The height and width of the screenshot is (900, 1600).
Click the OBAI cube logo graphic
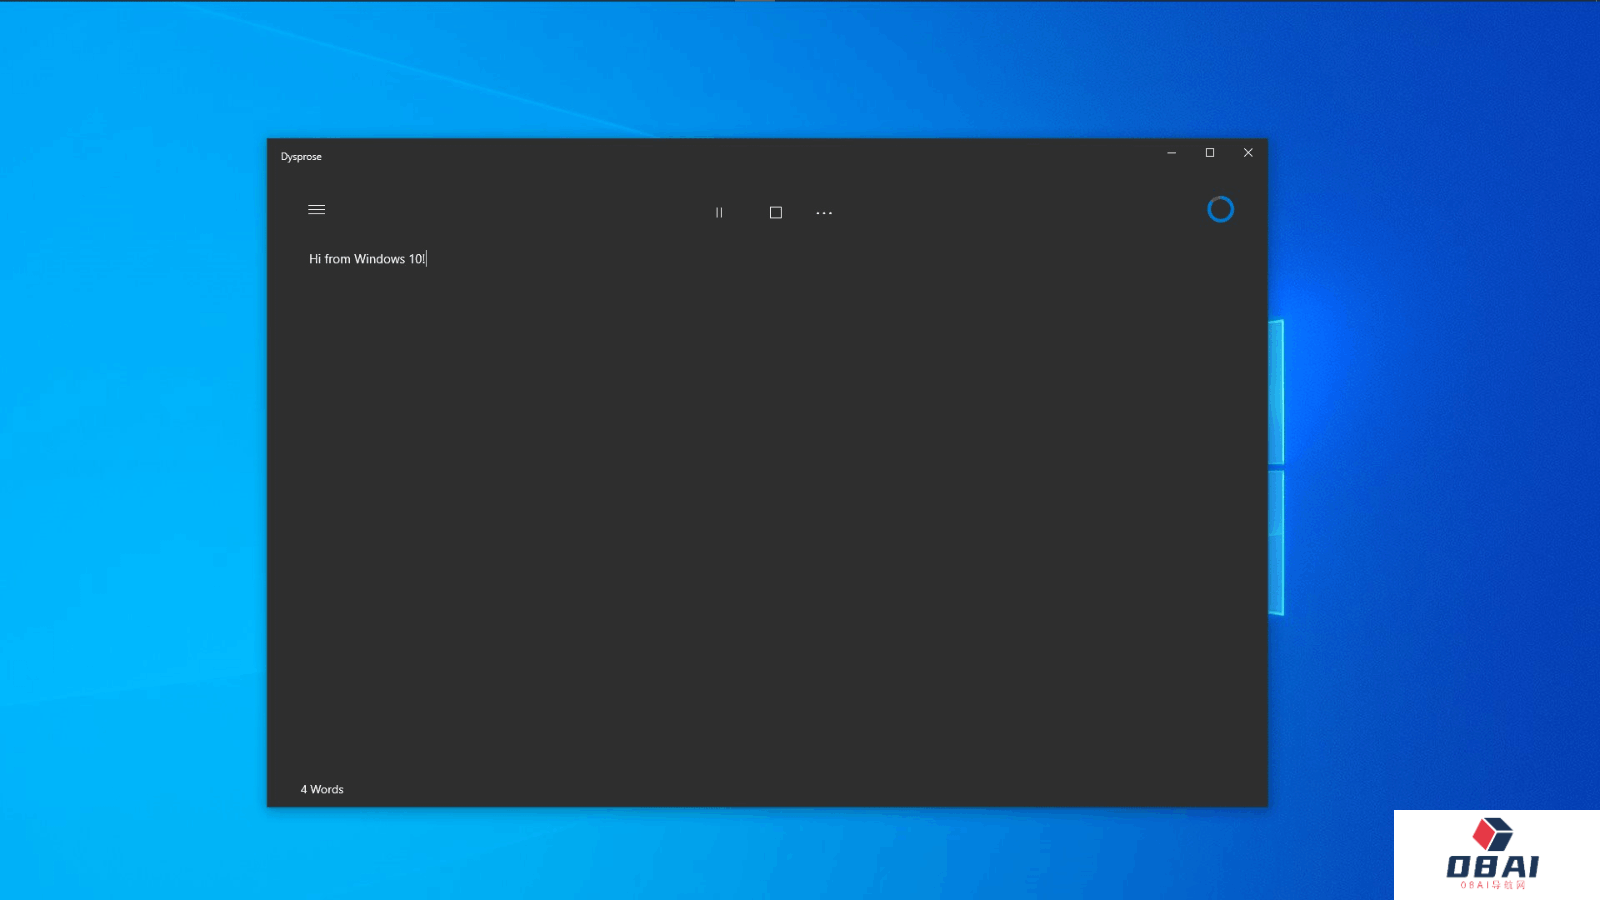[1493, 834]
